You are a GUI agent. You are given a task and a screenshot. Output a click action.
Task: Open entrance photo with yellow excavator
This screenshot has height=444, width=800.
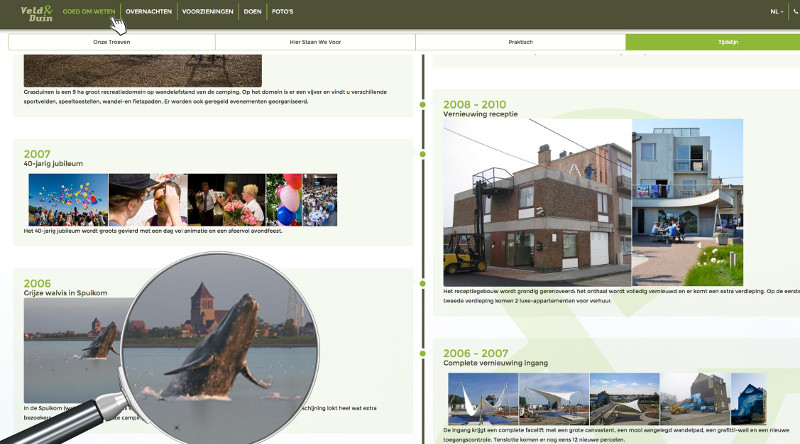point(695,399)
